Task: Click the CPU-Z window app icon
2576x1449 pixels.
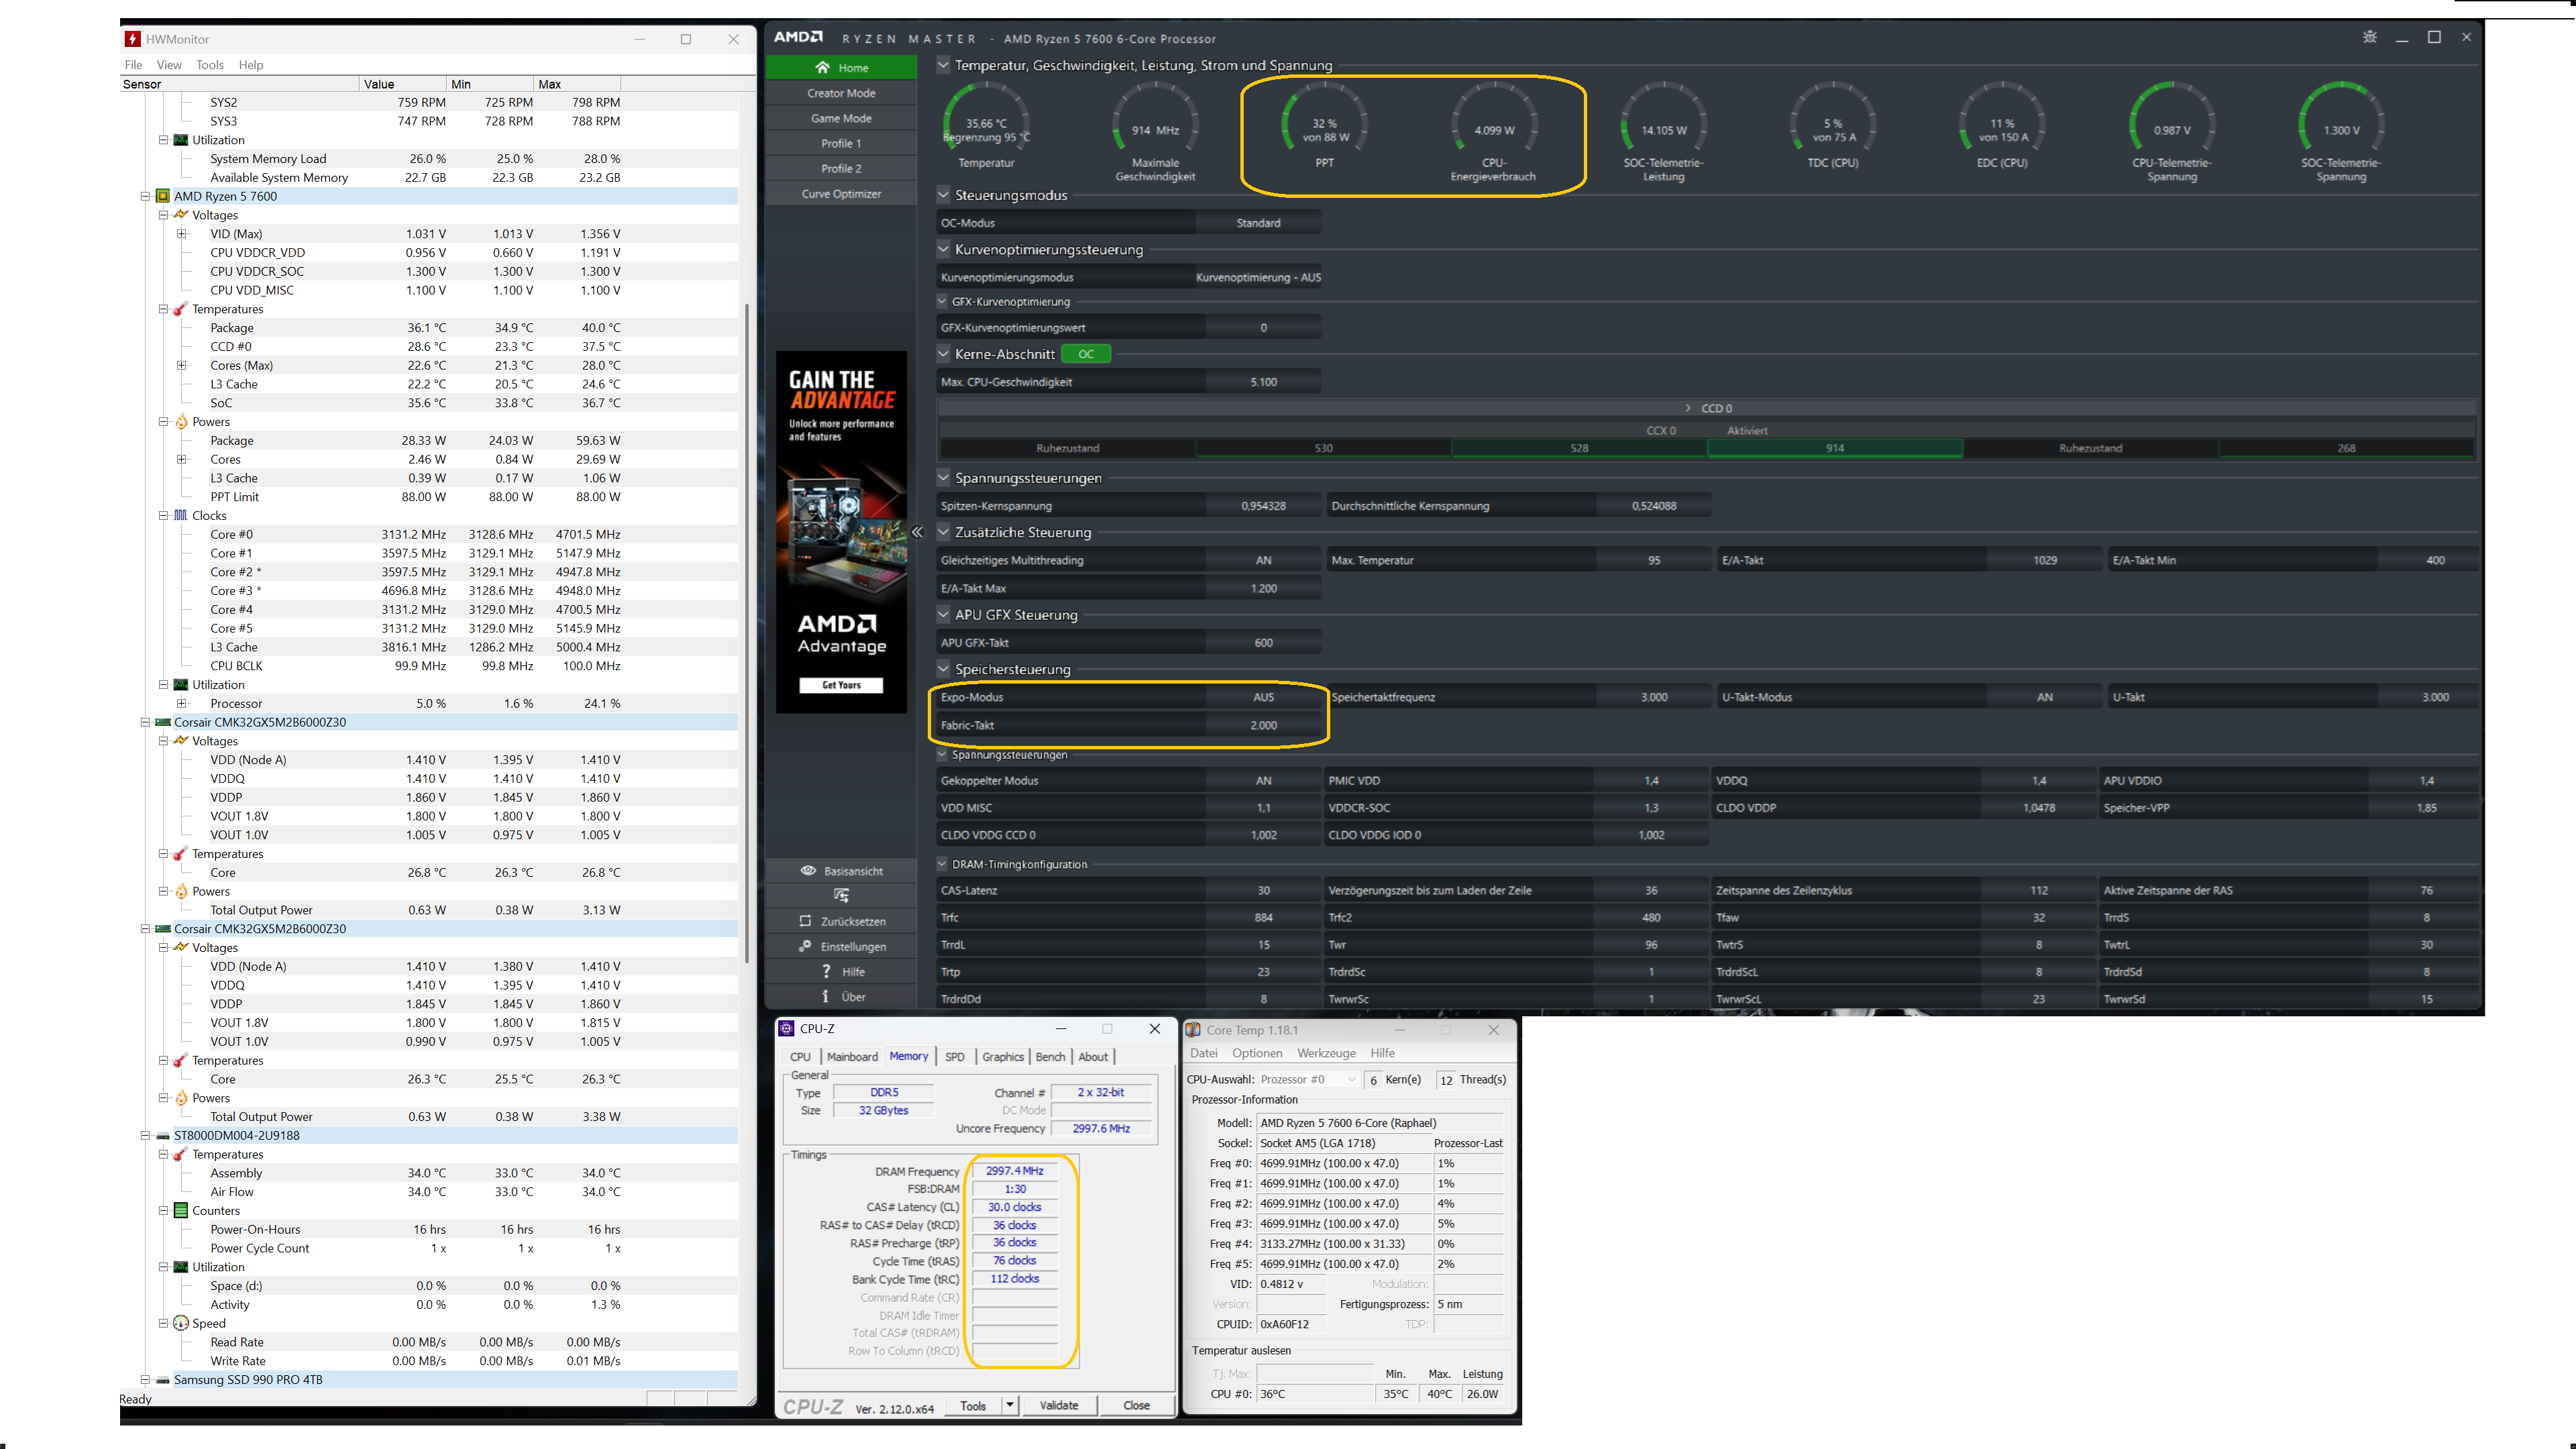Action: coord(787,1028)
